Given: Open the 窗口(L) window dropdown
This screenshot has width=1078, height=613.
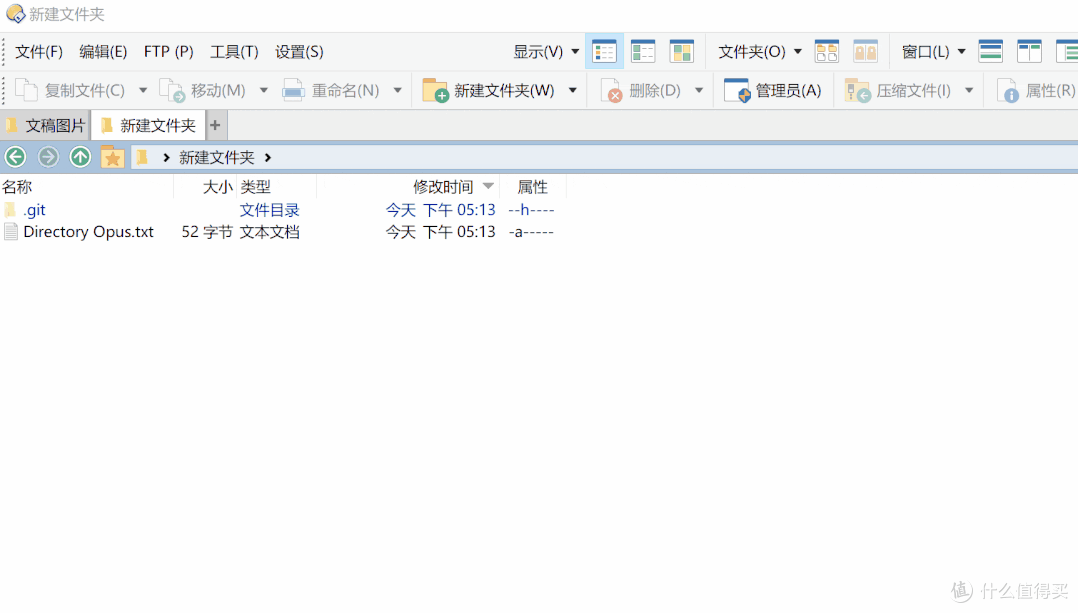Looking at the screenshot, I should (934, 51).
